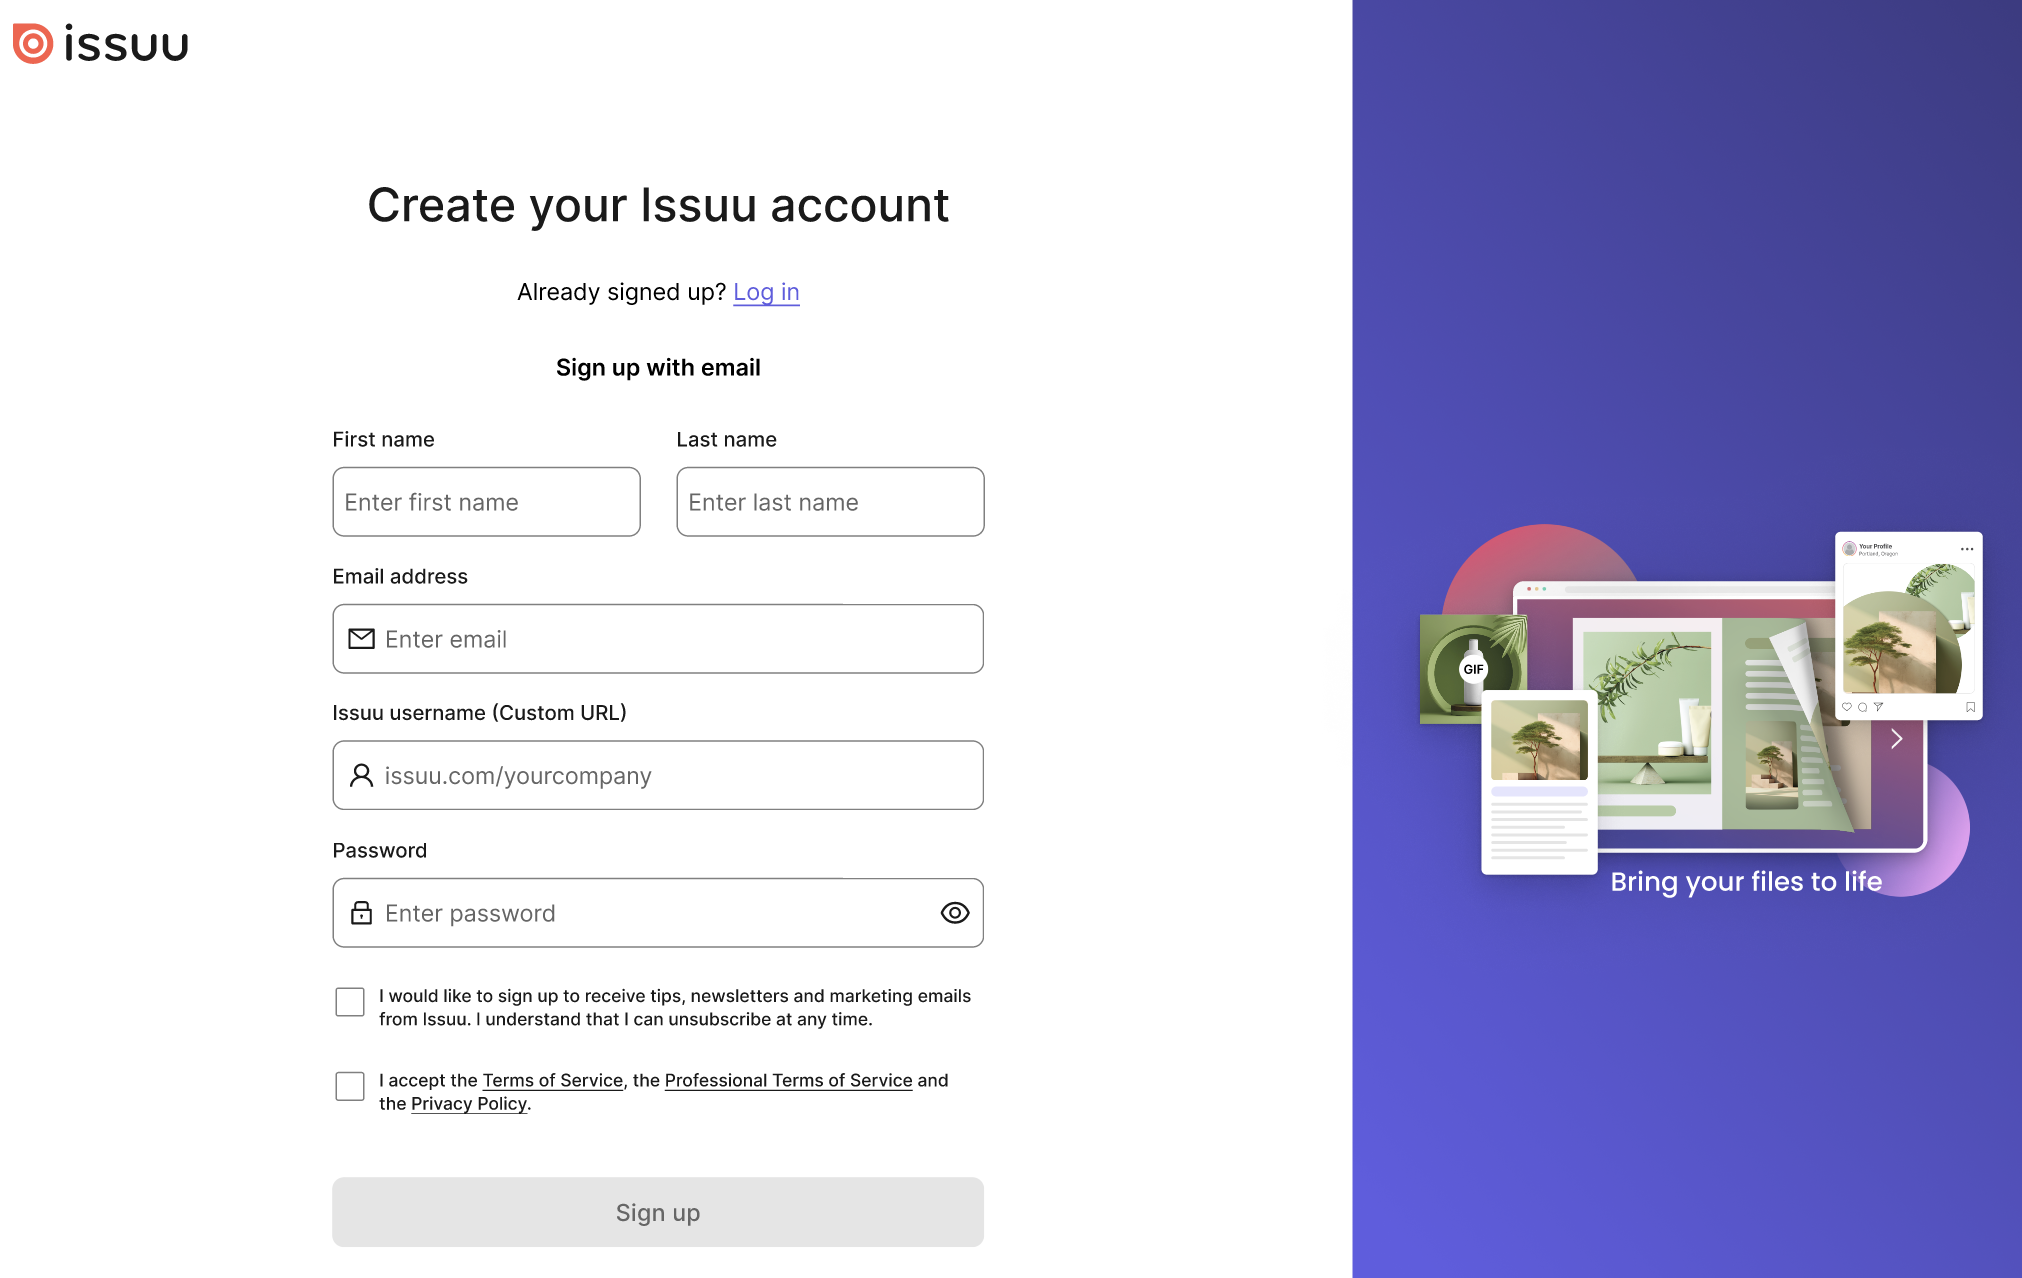Click the heart icon on profile card
Screen dimensions: 2022x1278
pyautogui.click(x=1847, y=707)
